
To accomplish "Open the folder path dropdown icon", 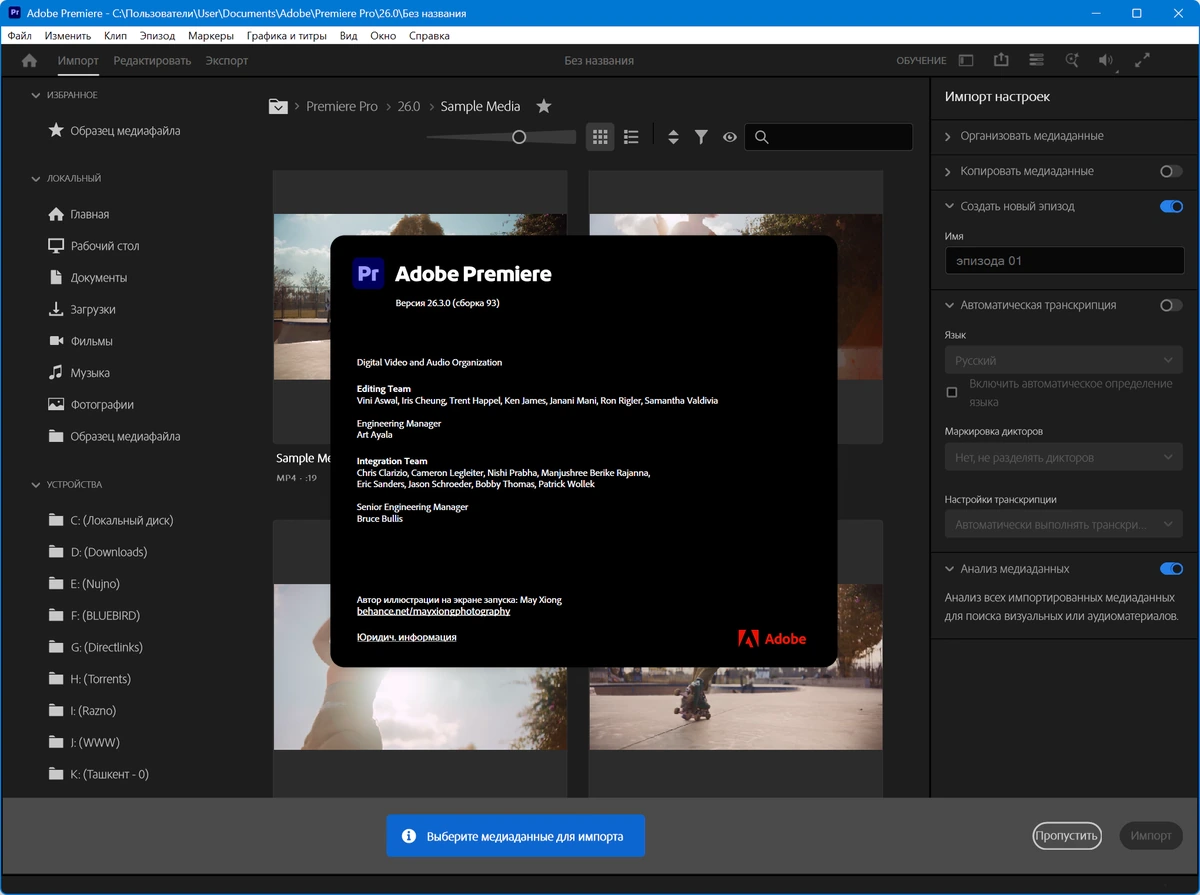I will 278,106.
